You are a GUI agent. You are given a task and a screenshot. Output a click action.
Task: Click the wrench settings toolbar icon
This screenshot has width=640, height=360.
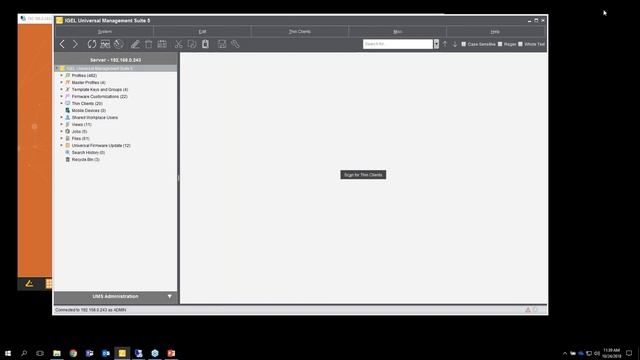(x=235, y=44)
